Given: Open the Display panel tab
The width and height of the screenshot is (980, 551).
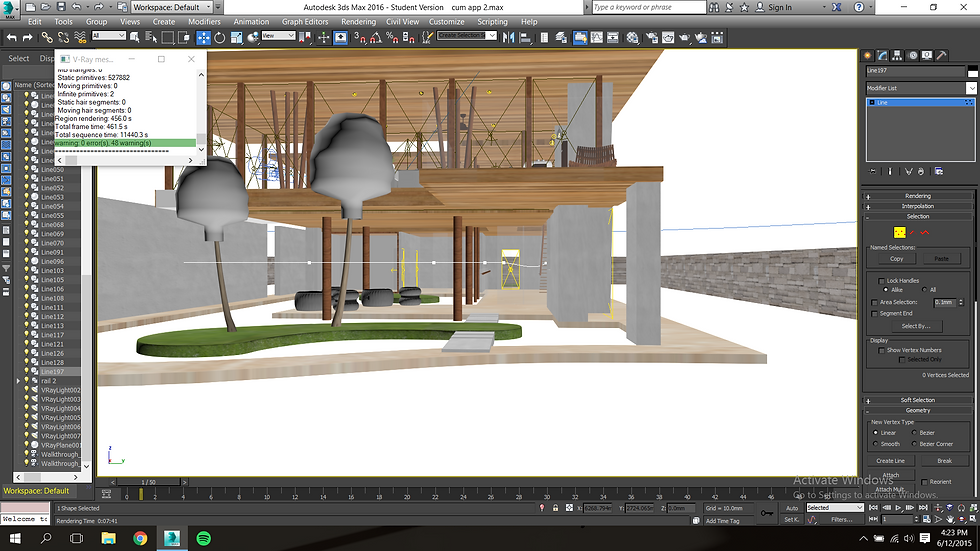Looking at the screenshot, I should (927, 56).
